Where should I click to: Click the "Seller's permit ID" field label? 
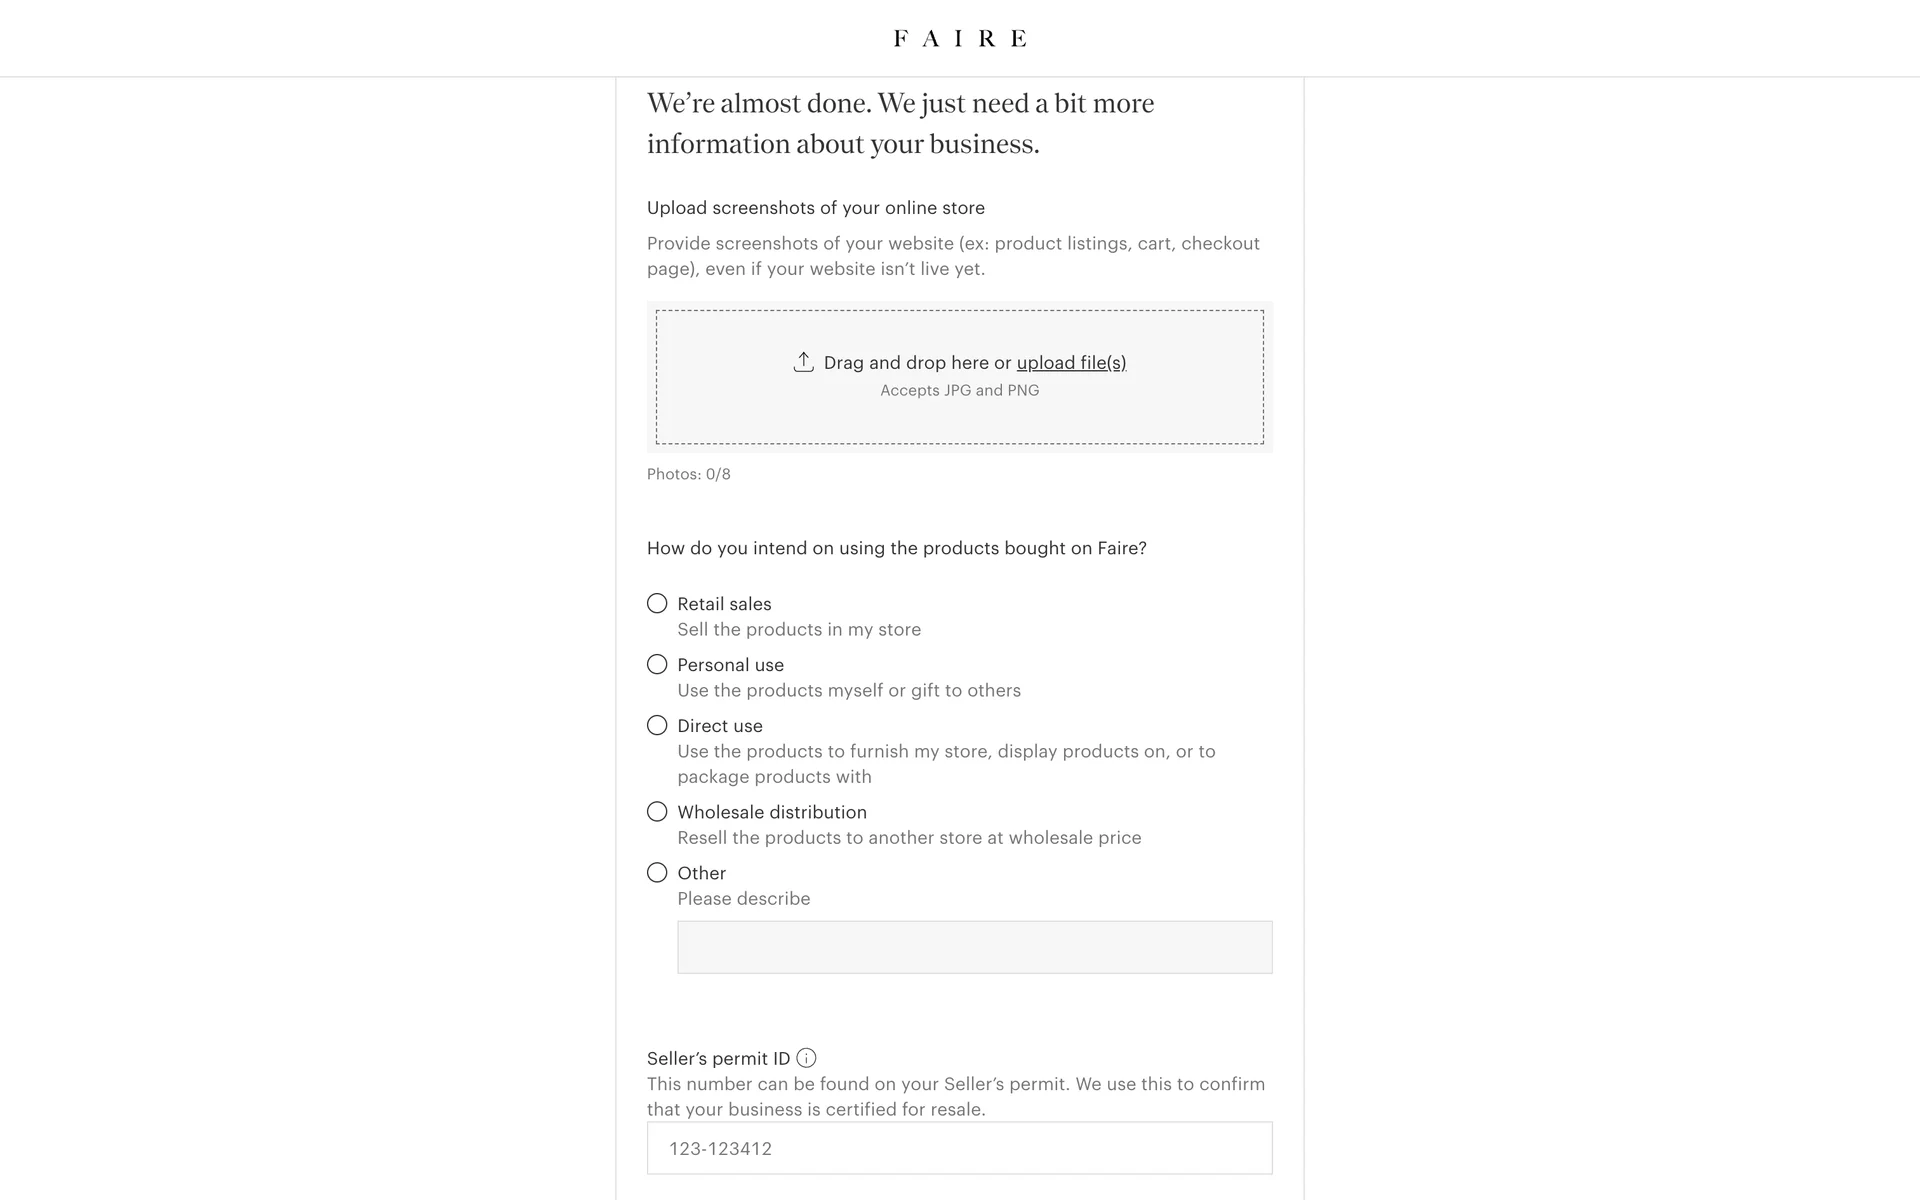(x=718, y=1058)
